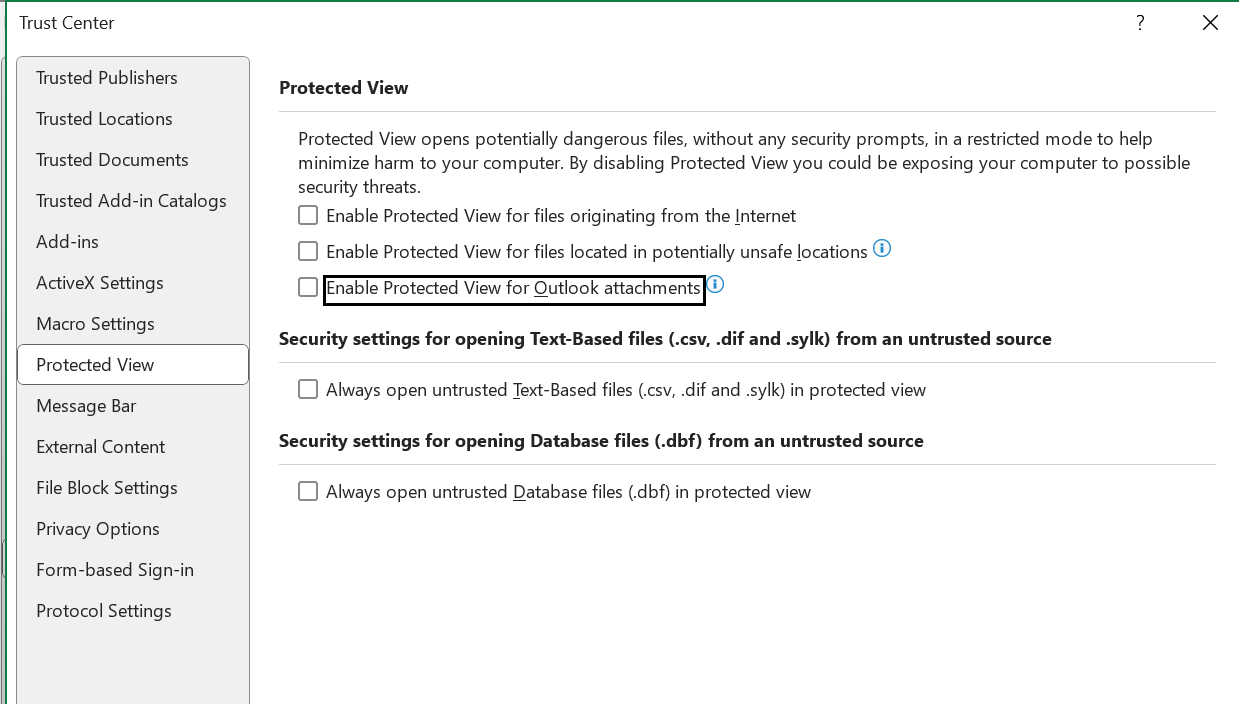Enable Protected View for potentially unsafe locations
The width and height of the screenshot is (1239, 704).
307,251
